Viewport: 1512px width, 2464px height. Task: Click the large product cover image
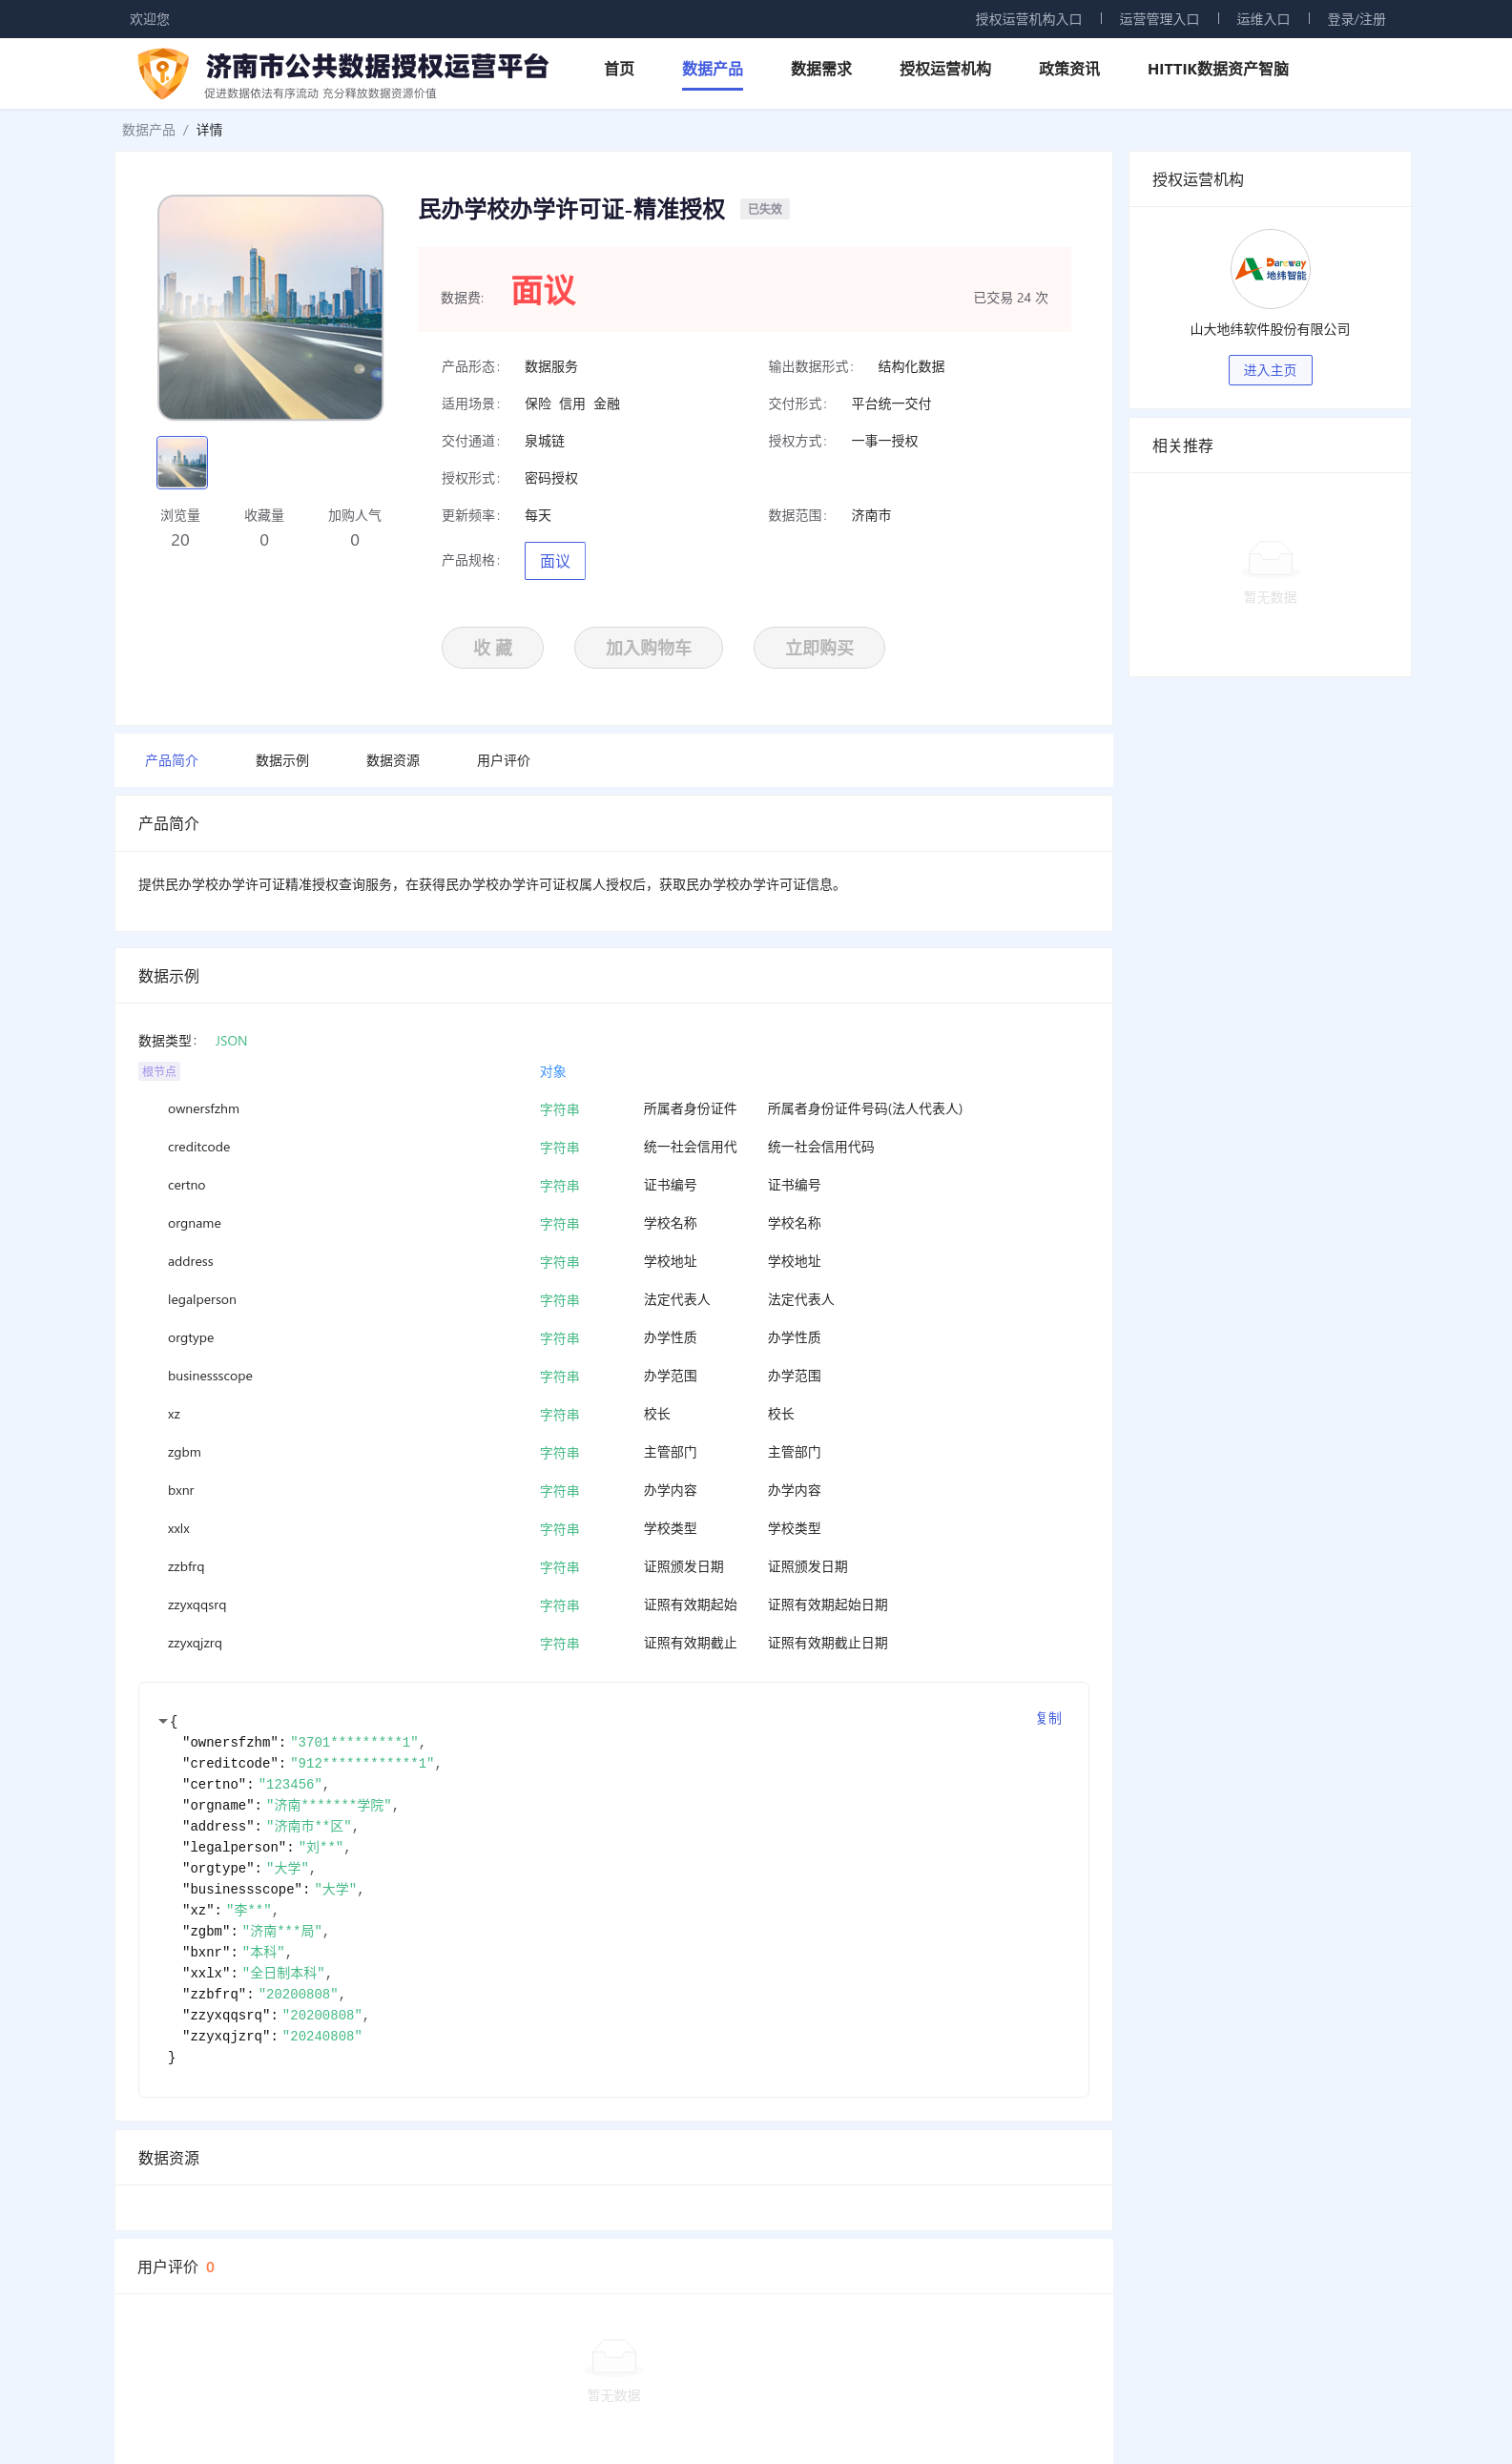point(270,308)
